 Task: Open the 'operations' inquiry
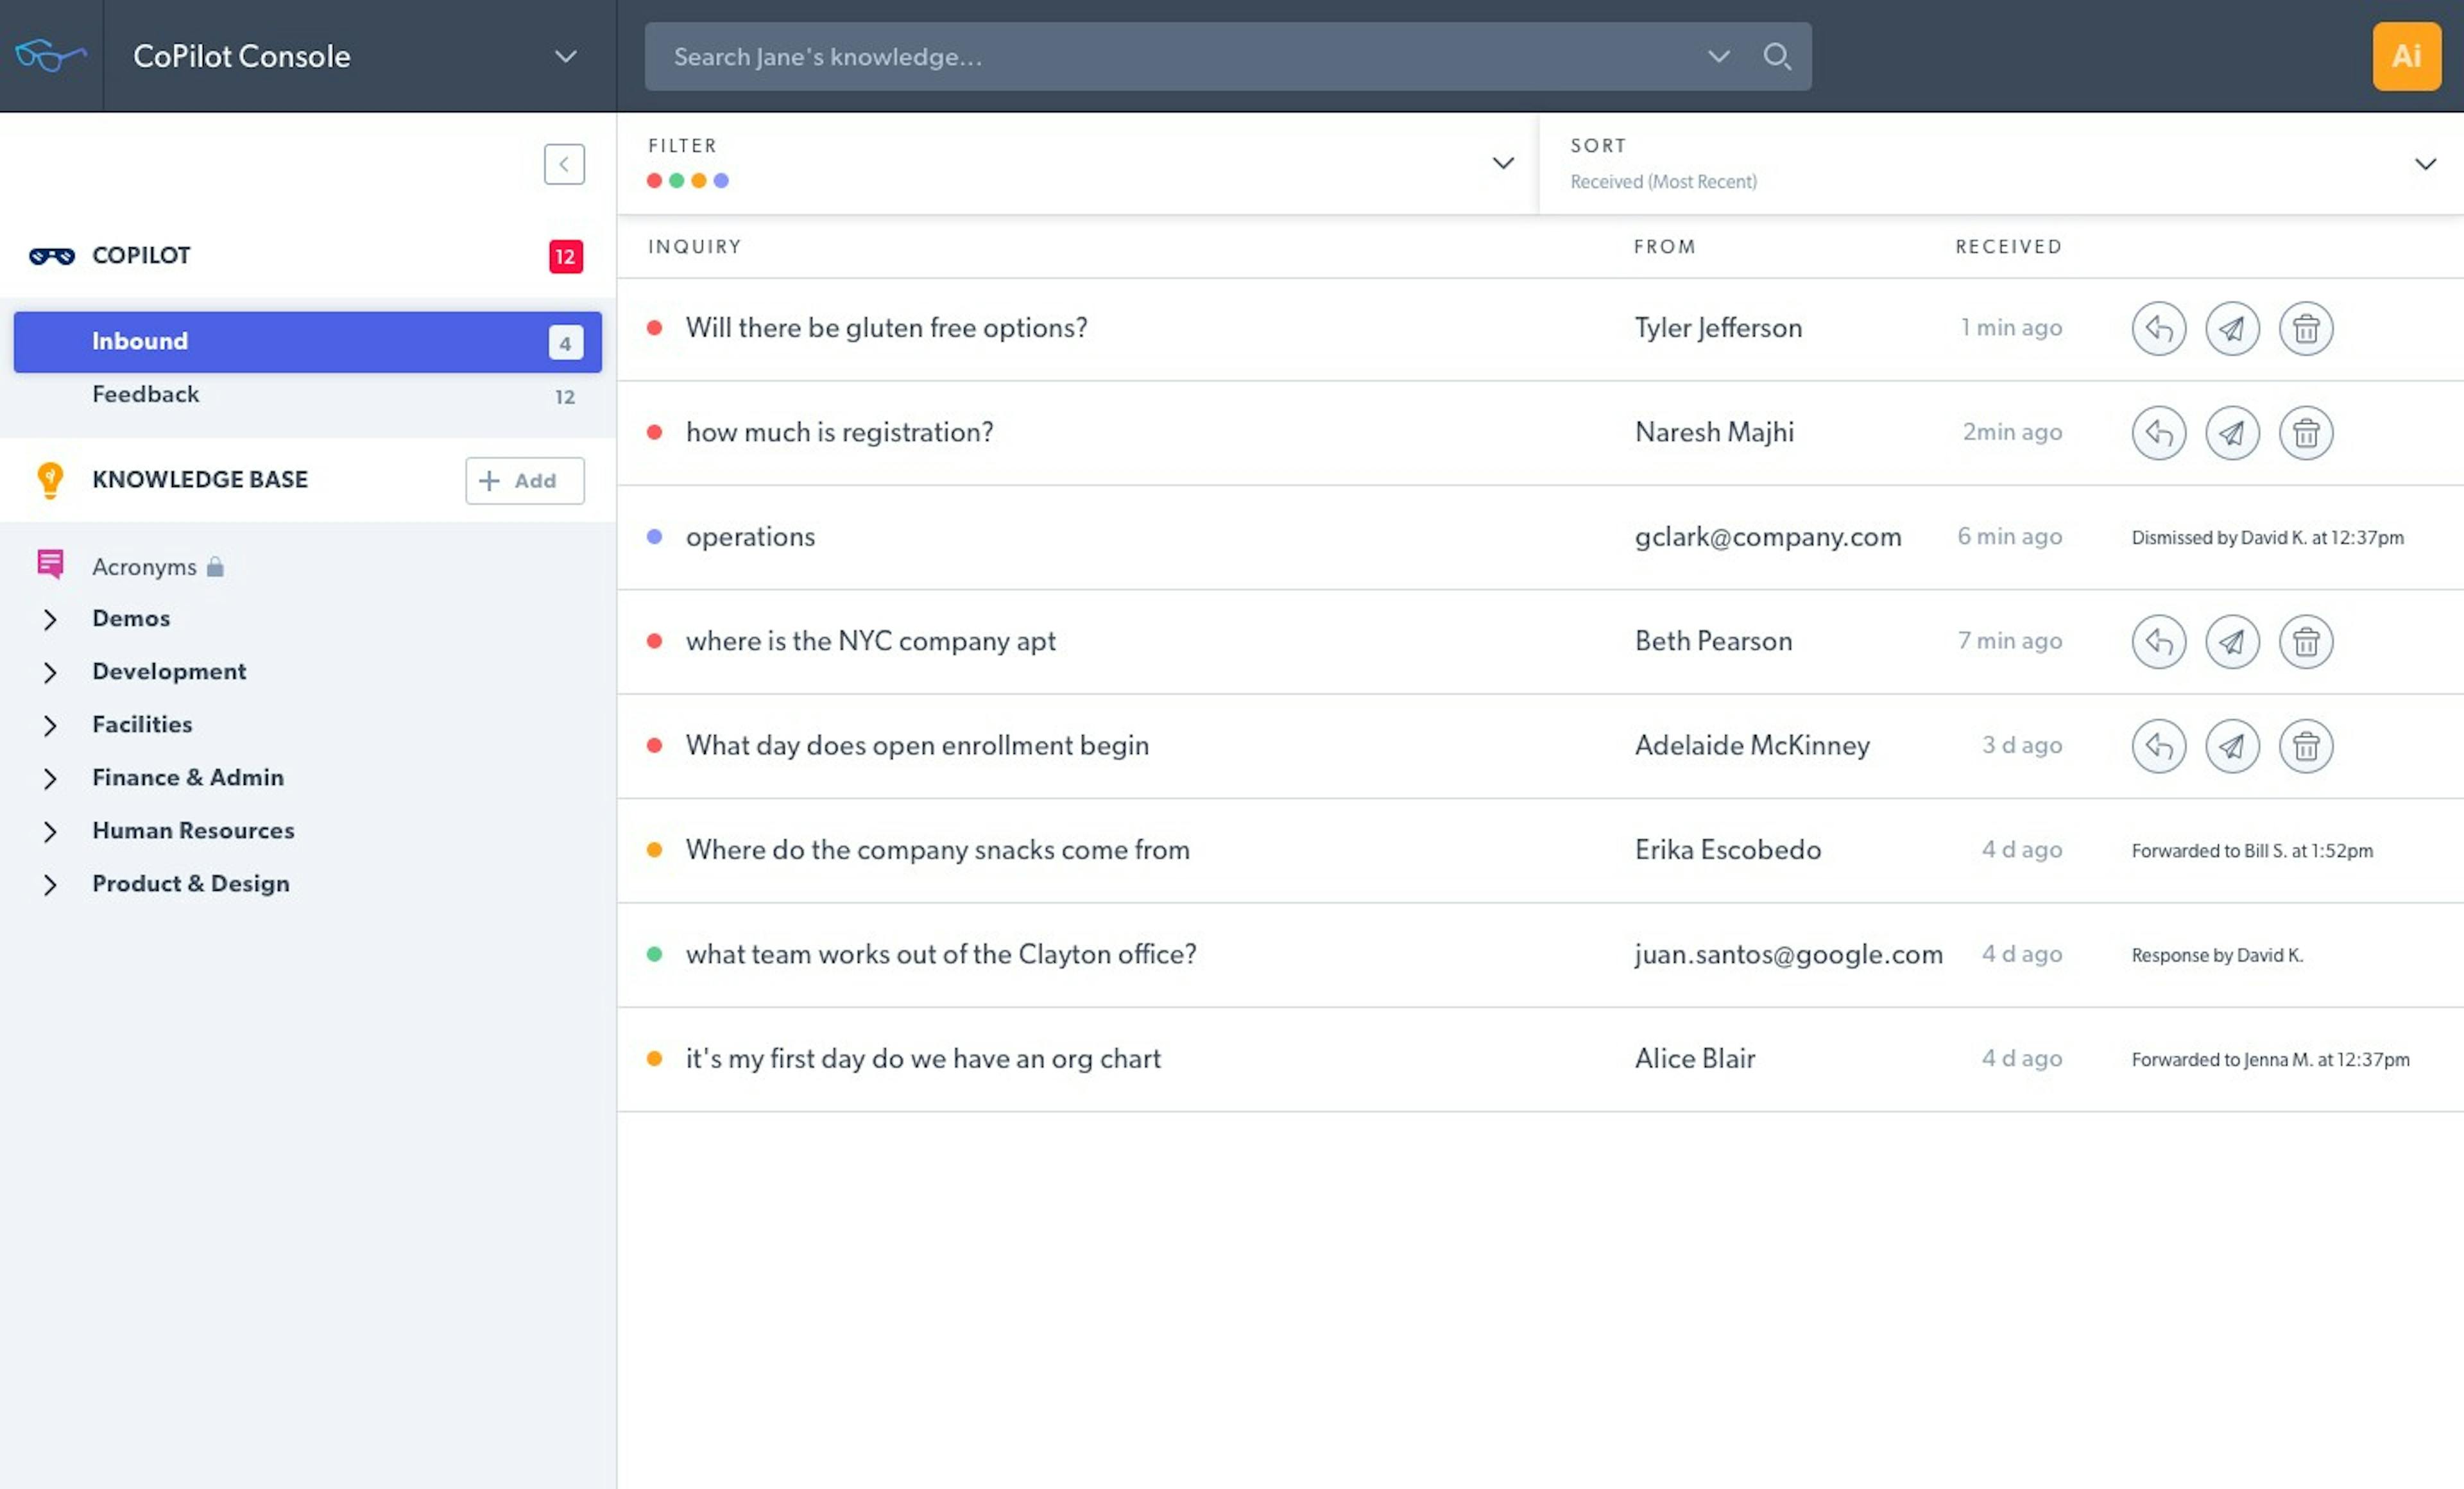[x=750, y=537]
